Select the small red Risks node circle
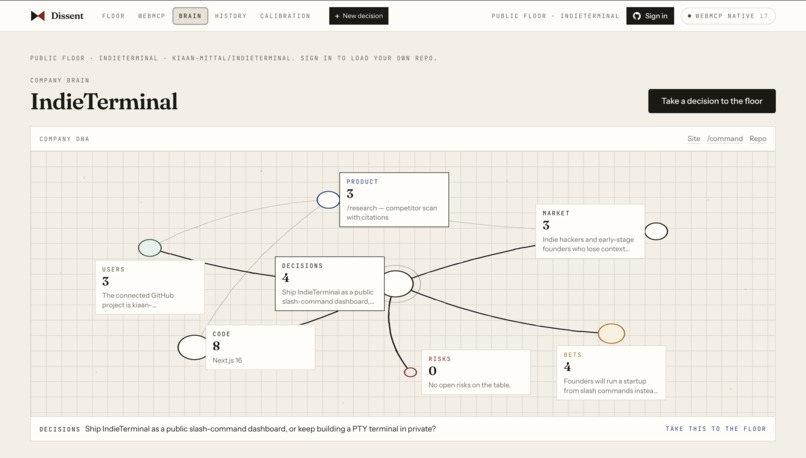This screenshot has height=458, width=806. 410,372
